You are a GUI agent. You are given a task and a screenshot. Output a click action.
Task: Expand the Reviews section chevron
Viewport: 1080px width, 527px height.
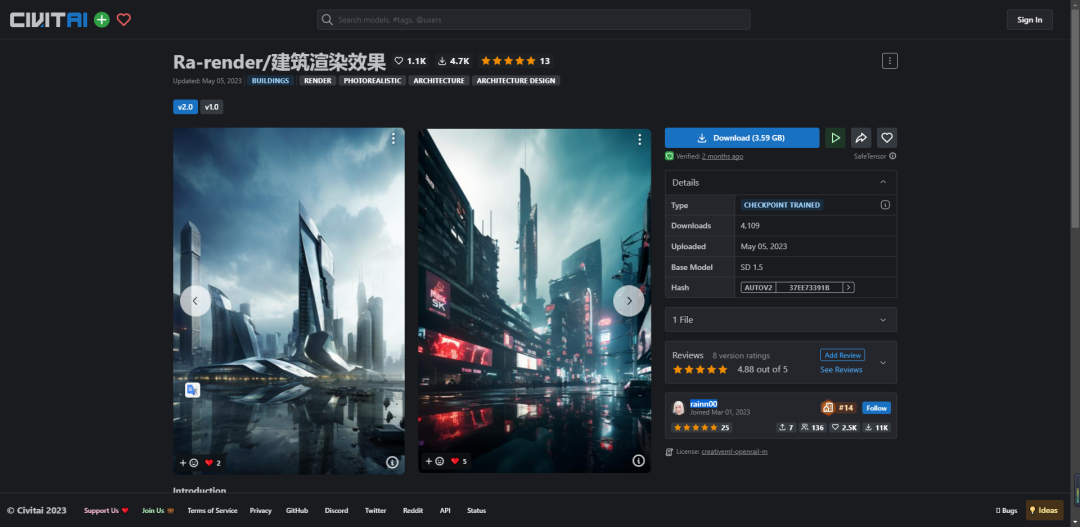(x=883, y=362)
